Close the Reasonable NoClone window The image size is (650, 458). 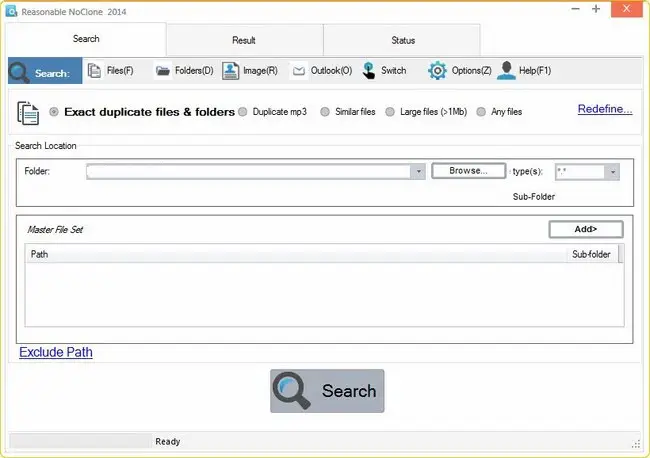click(626, 9)
